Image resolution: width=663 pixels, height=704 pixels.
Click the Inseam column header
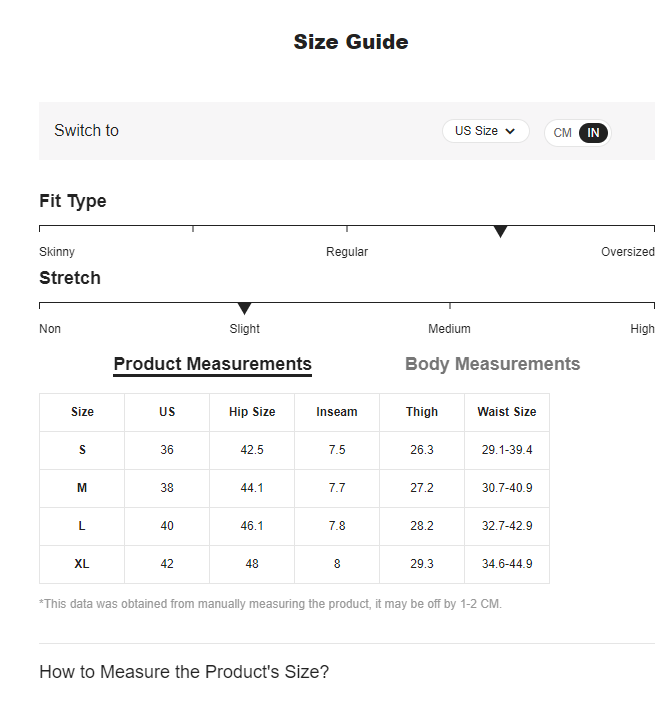coord(337,412)
